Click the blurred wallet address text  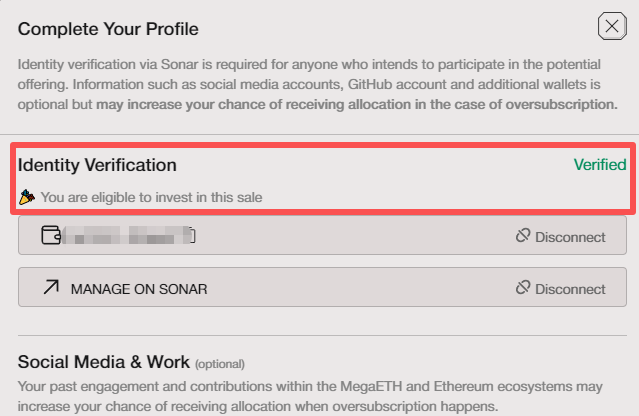pyautogui.click(x=125, y=236)
